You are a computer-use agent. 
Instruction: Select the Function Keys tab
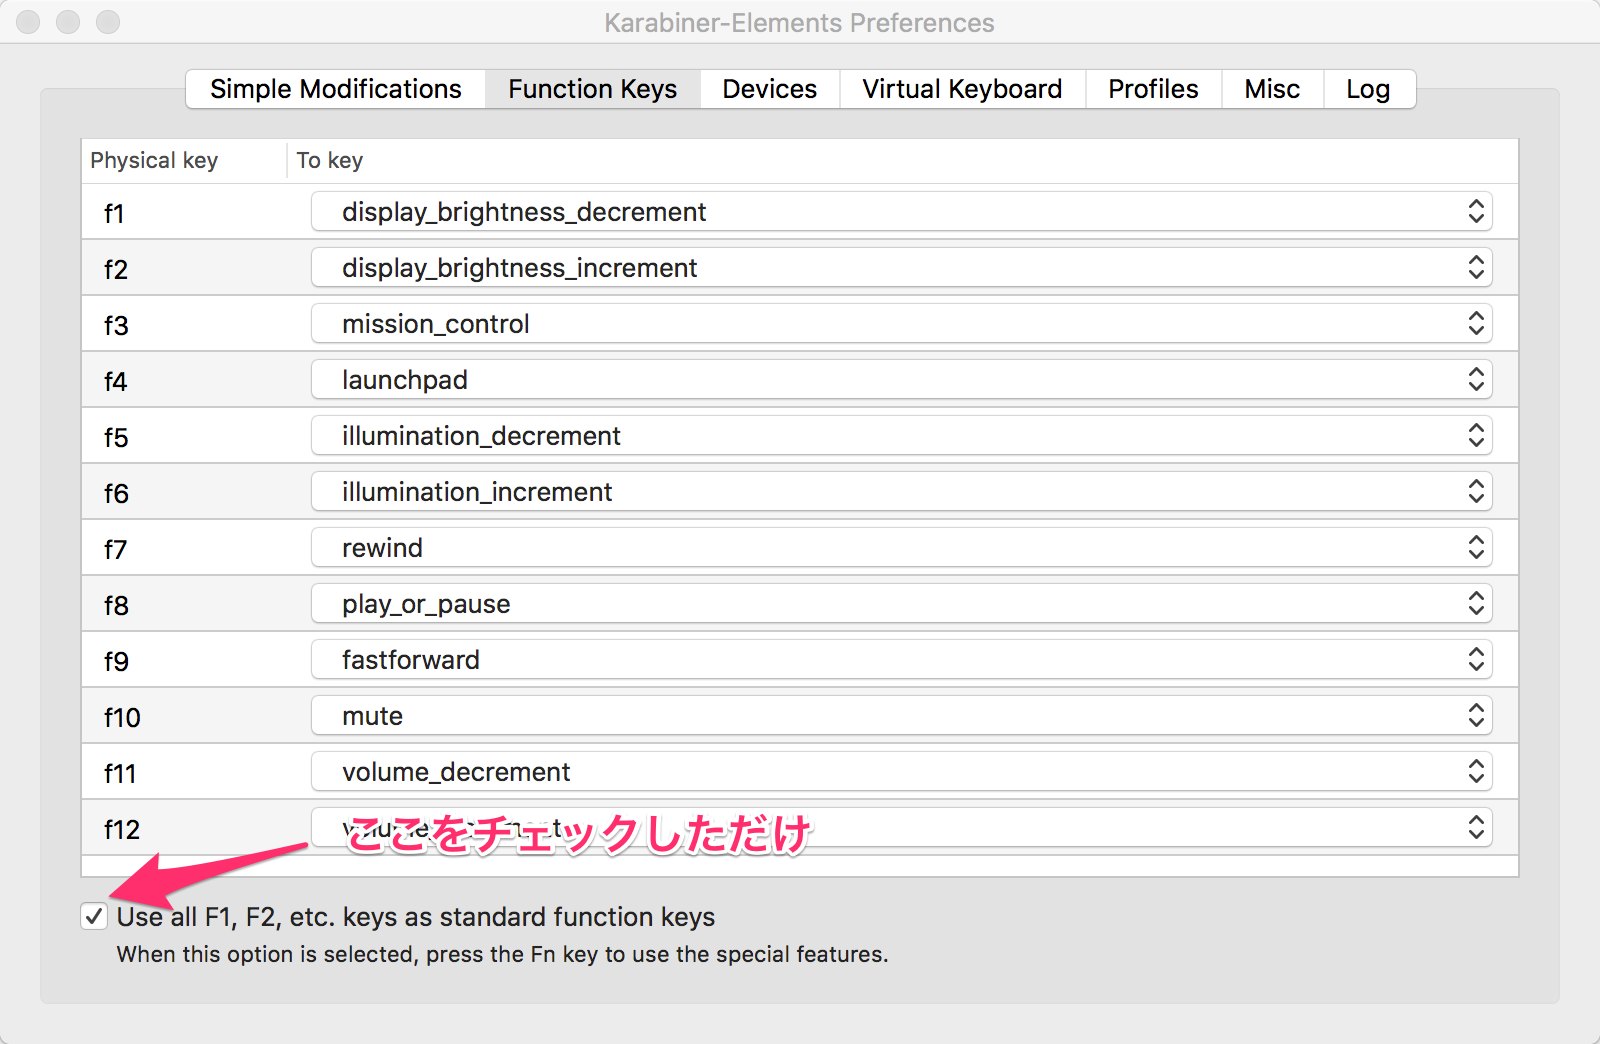click(593, 89)
